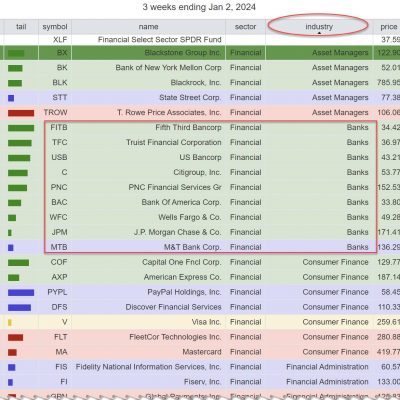Click US Bancorp name cell
This screenshot has height=400, width=400.
pos(200,157)
